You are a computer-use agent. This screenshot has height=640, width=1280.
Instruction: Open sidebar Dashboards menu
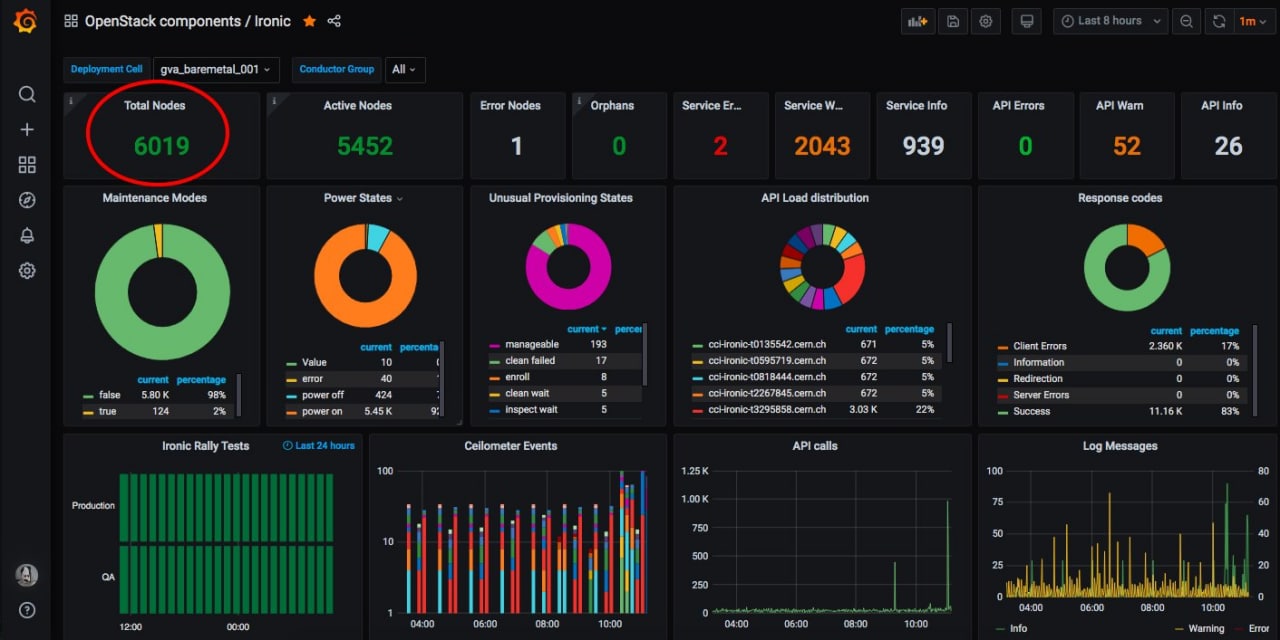pos(27,165)
